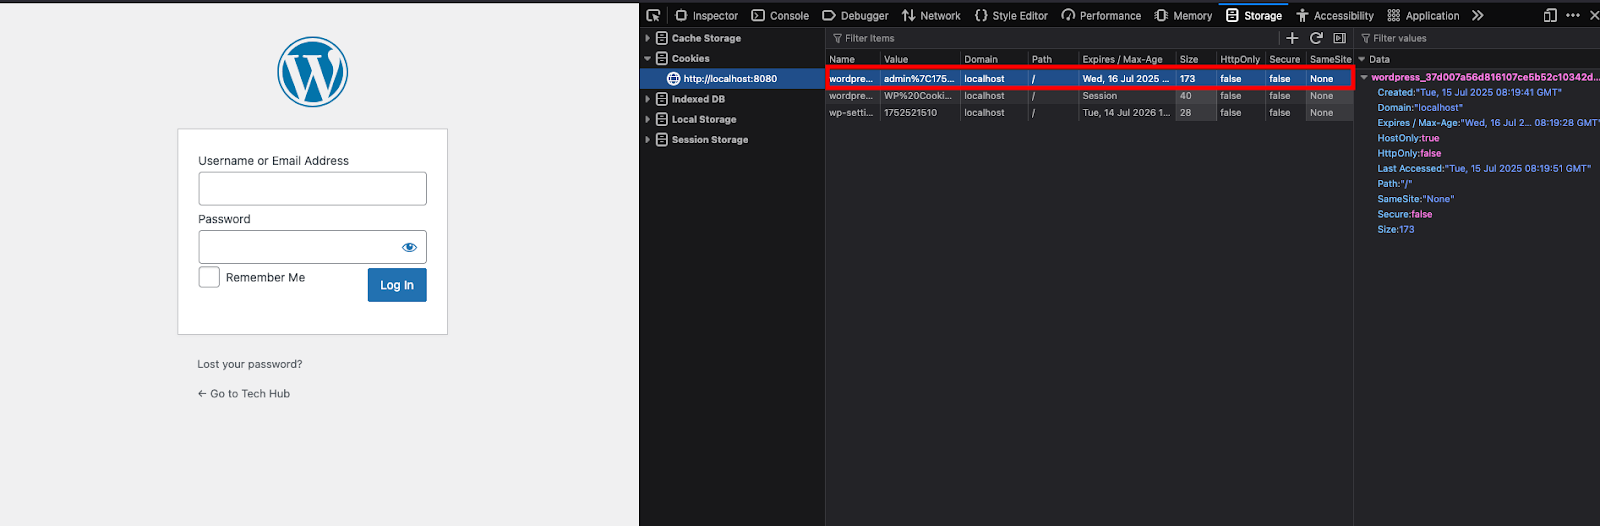Image resolution: width=1600 pixels, height=526 pixels.
Task: Select the cookie value admin%7C175...
Action: [x=919, y=78]
